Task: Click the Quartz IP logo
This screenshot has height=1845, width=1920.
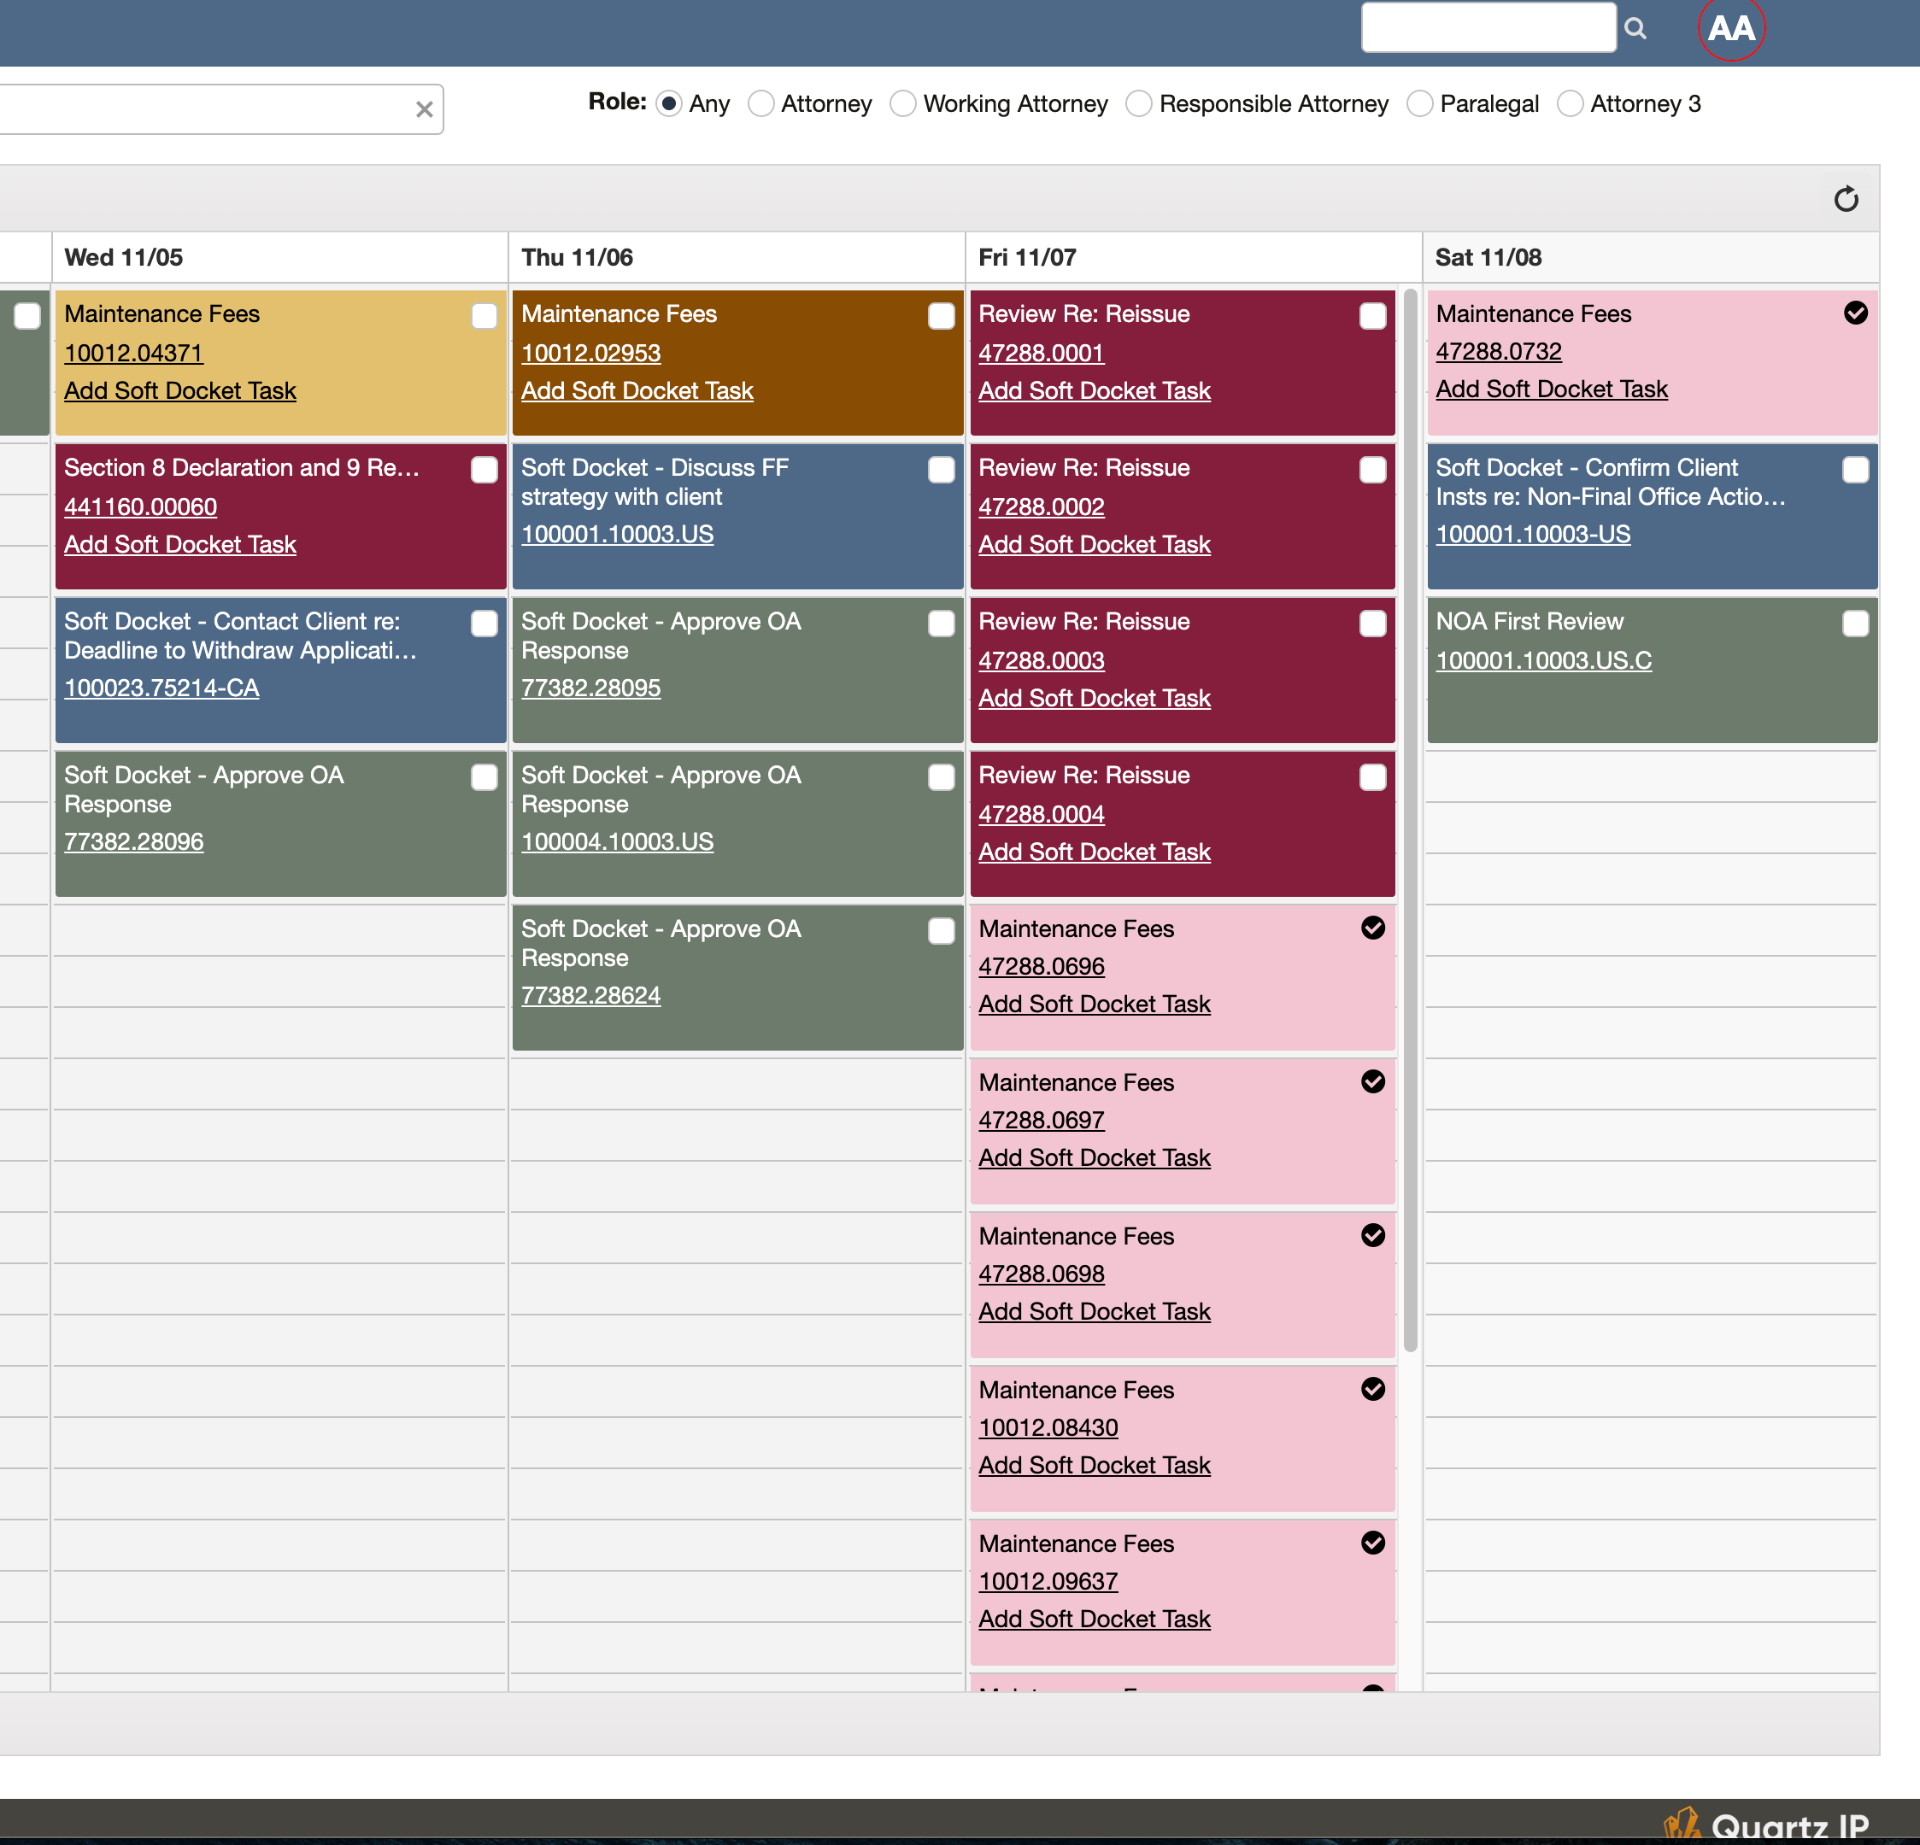Action: click(1767, 1825)
